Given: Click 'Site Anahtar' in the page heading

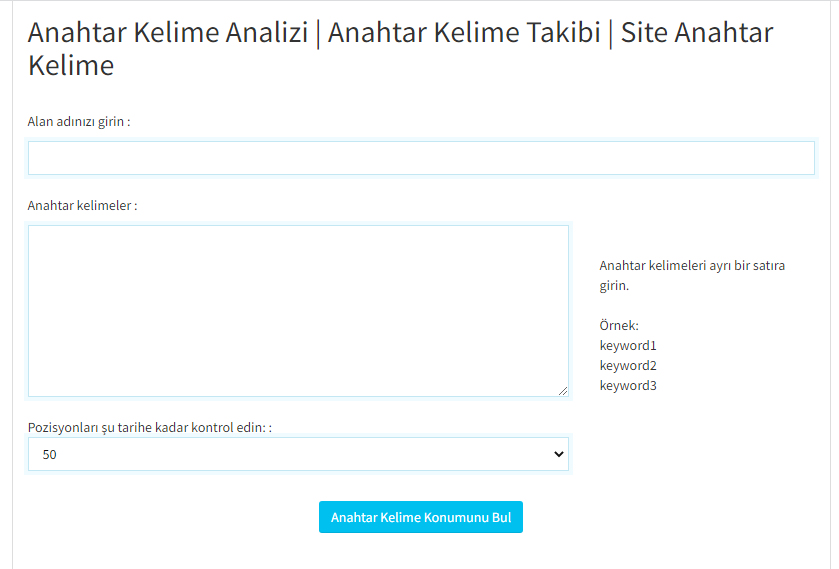Looking at the screenshot, I should [x=697, y=32].
